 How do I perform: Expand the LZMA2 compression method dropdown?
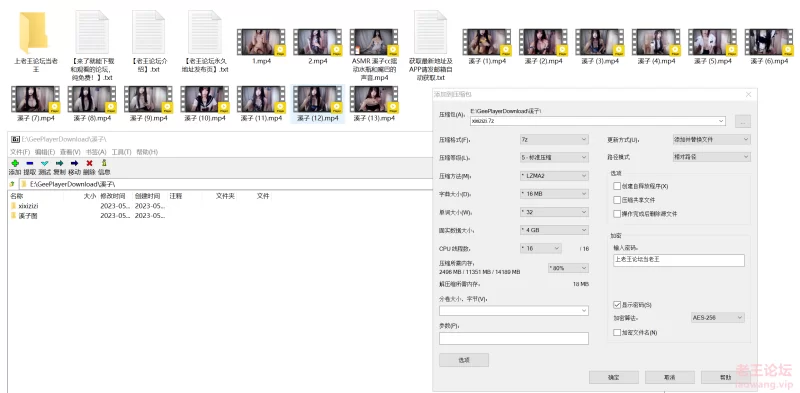[x=554, y=176]
